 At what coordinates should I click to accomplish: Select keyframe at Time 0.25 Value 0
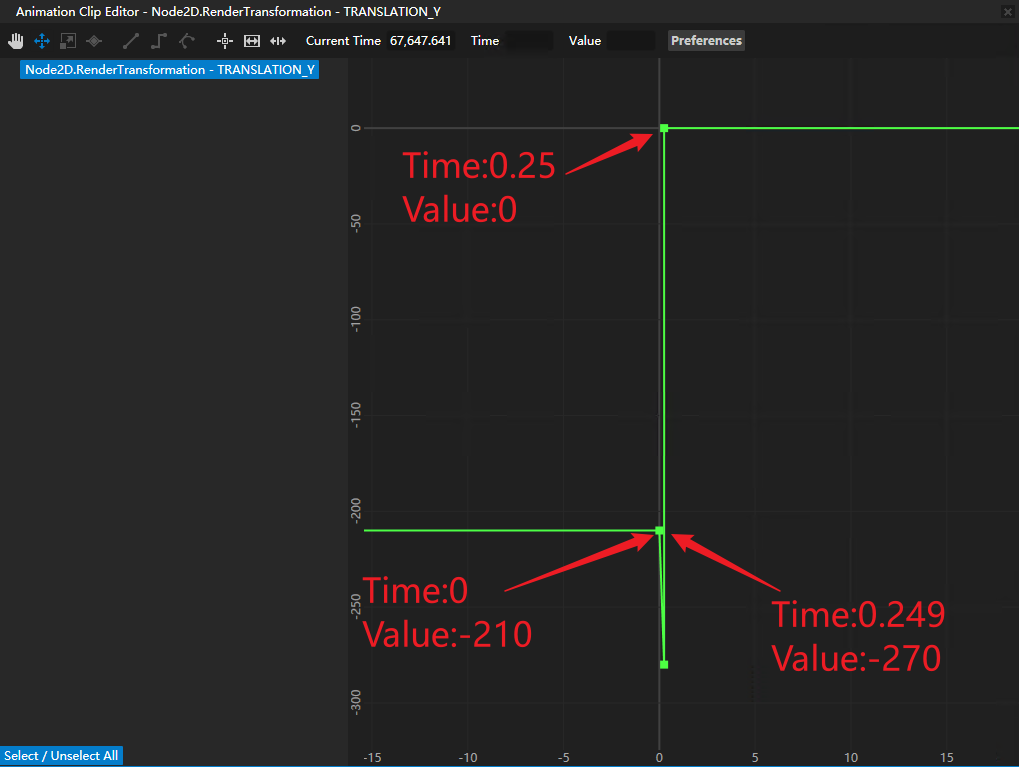[x=664, y=128]
